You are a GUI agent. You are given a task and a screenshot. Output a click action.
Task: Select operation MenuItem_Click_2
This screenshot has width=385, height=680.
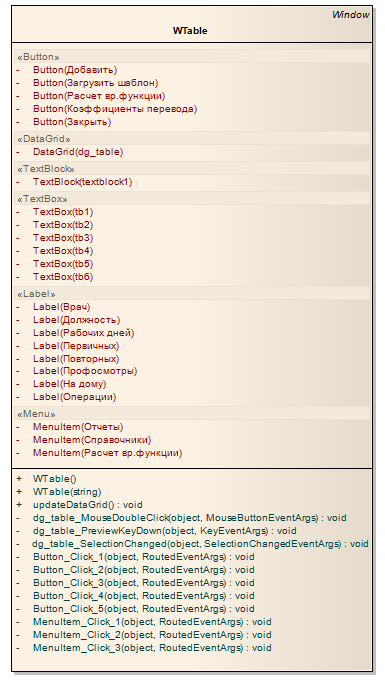coord(152,635)
